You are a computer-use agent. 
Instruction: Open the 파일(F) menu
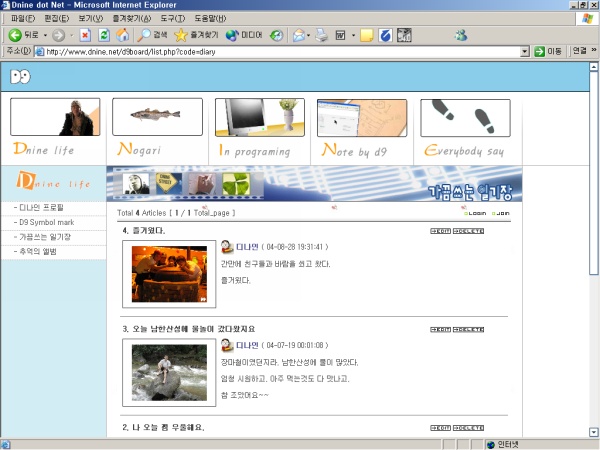click(23, 18)
